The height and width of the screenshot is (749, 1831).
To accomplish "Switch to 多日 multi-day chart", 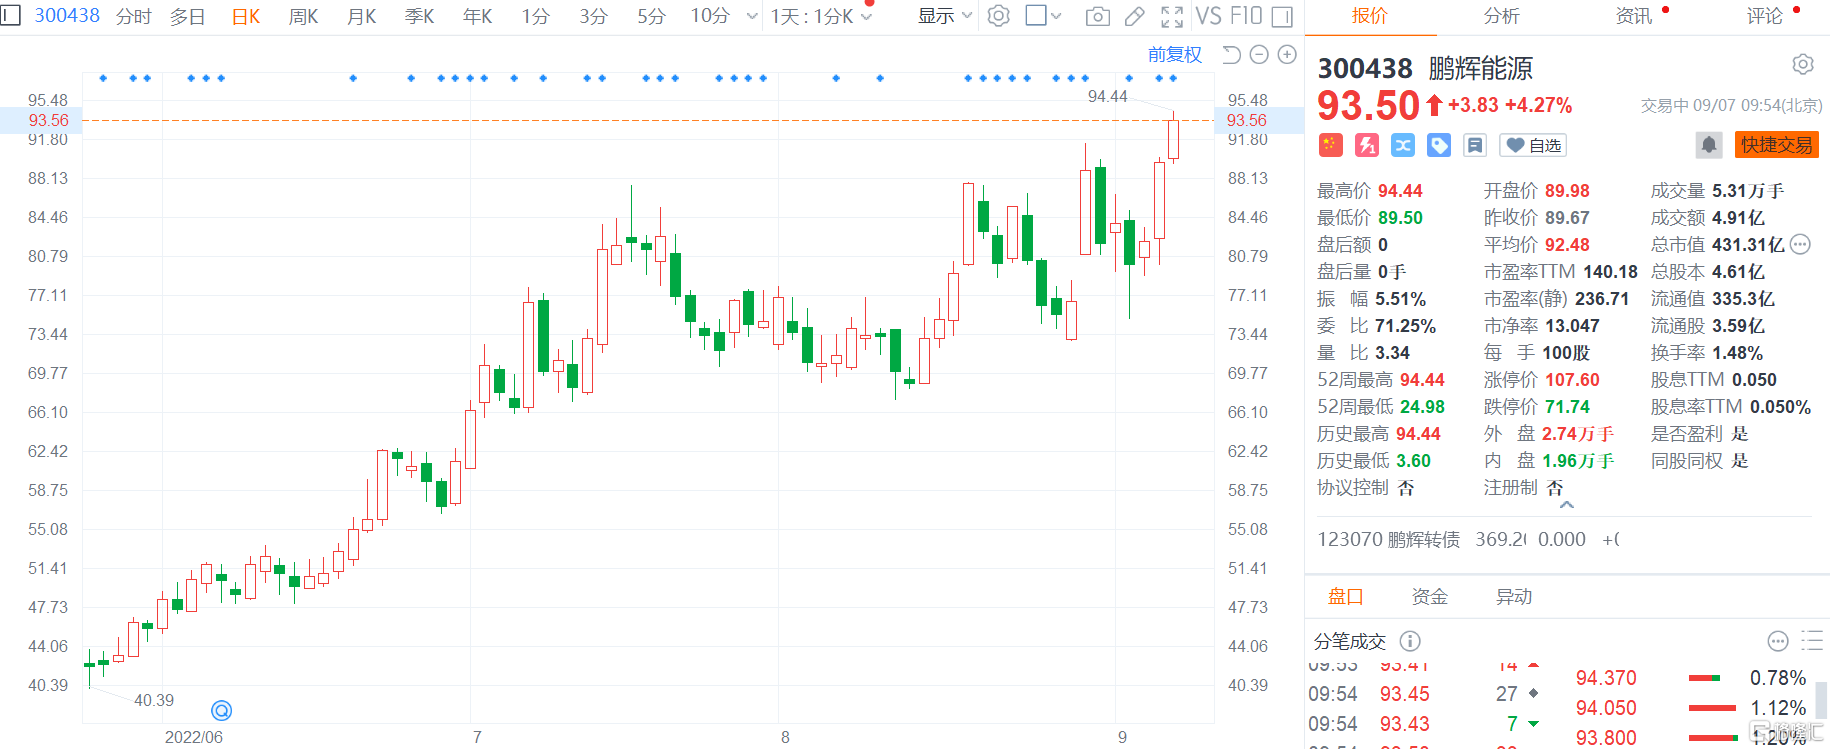I will click(187, 16).
